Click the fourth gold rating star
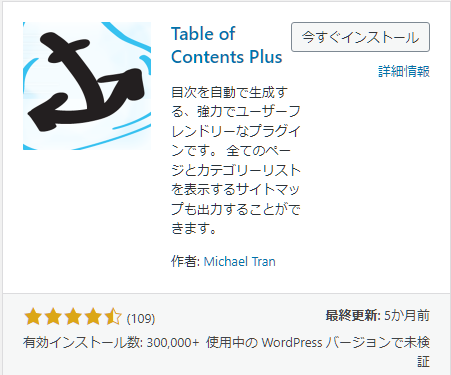 click(x=93, y=317)
